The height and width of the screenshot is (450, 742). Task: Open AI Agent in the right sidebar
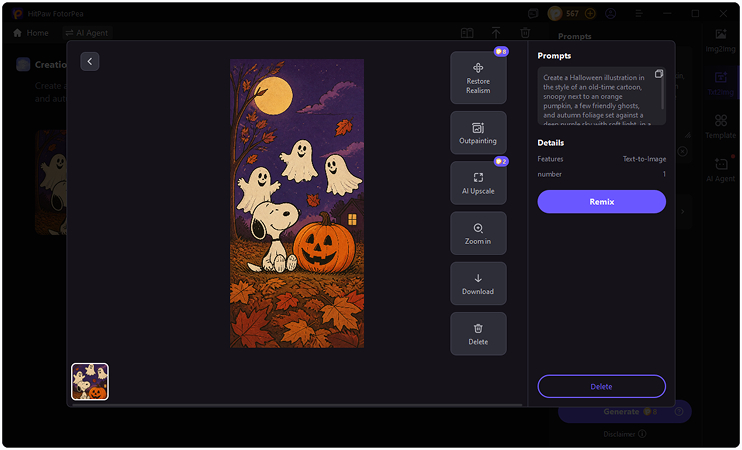720,169
